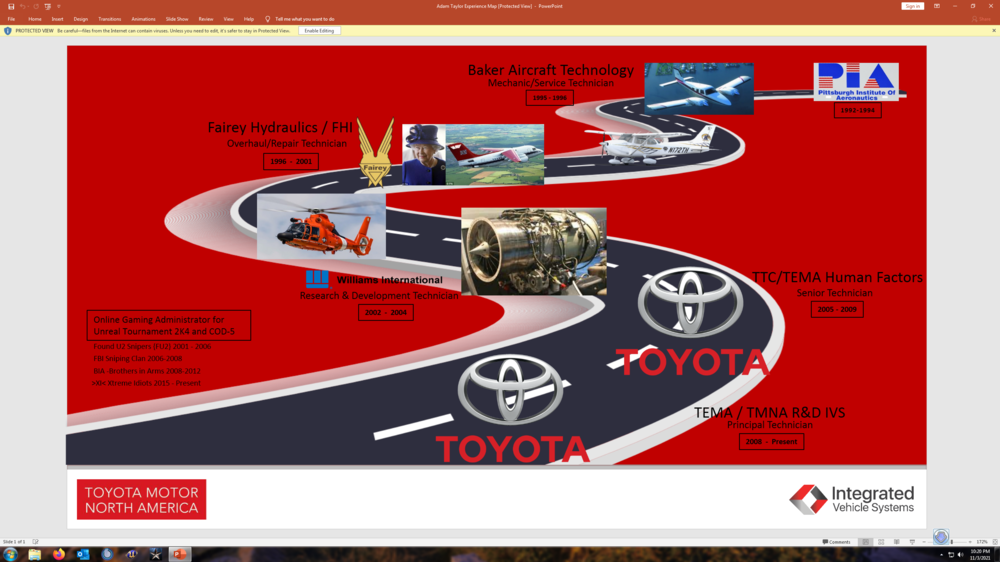Click the slide notes icon in status bar
The width and height of the screenshot is (1000, 562).
tap(36, 542)
